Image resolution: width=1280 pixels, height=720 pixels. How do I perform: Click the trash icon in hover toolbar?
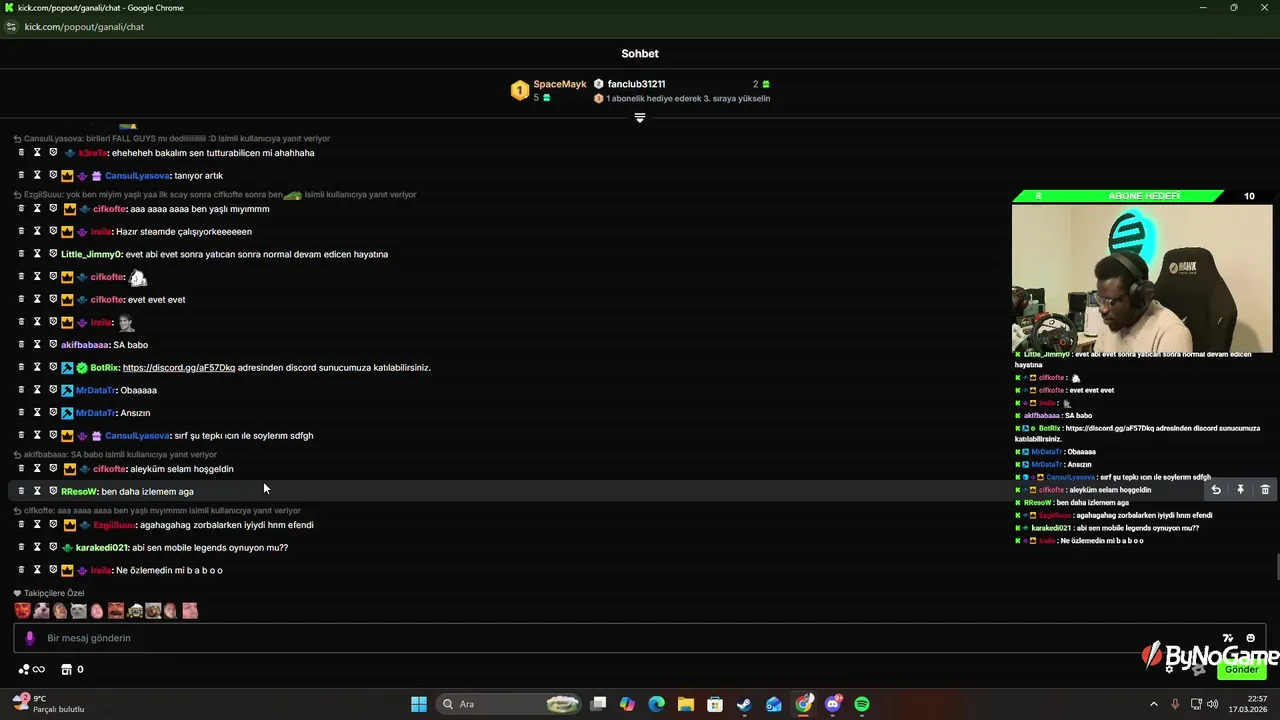click(1265, 490)
